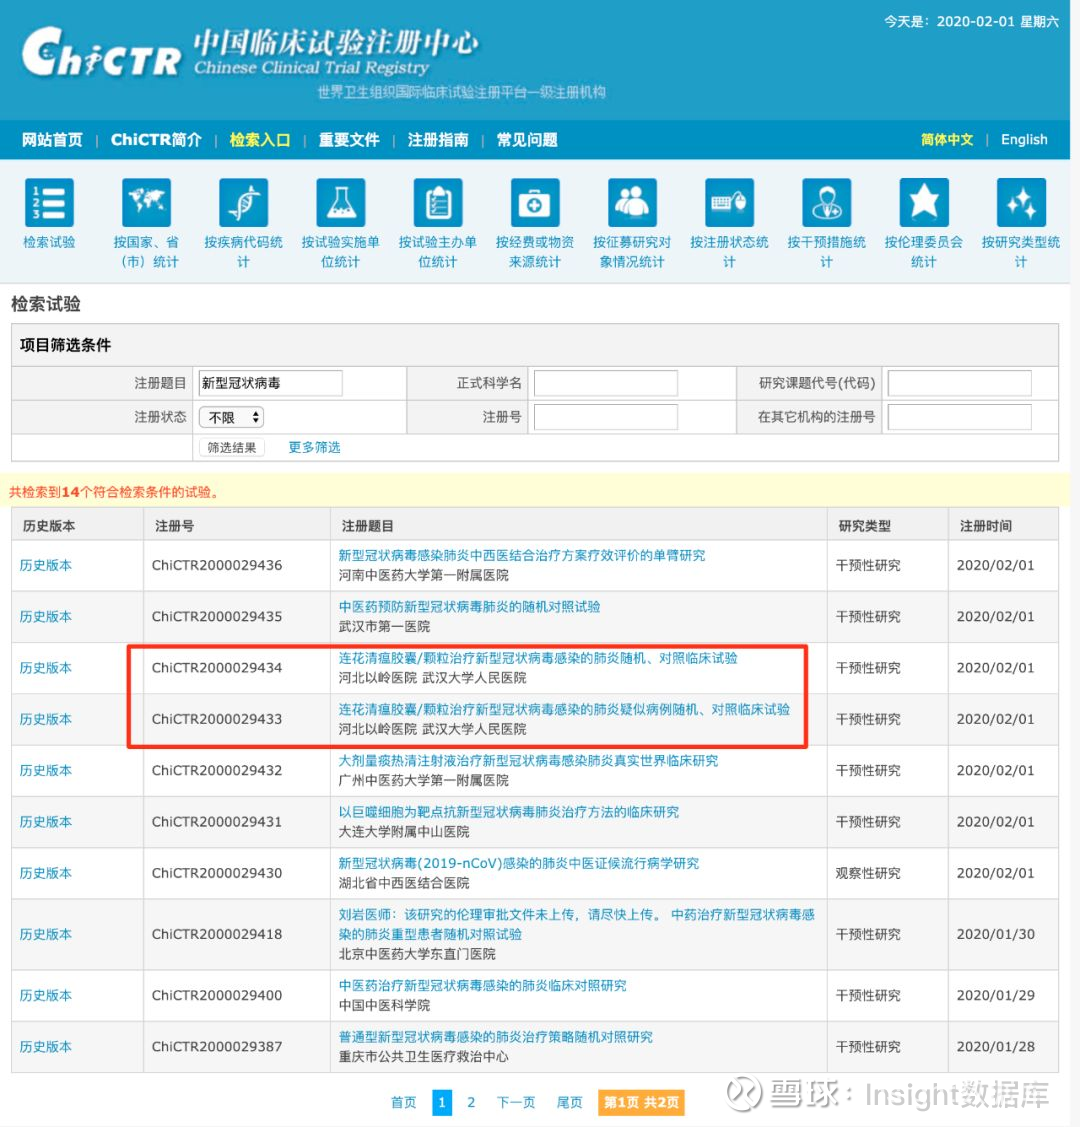
Task: Open statistics by country and province
Action: (x=146, y=202)
